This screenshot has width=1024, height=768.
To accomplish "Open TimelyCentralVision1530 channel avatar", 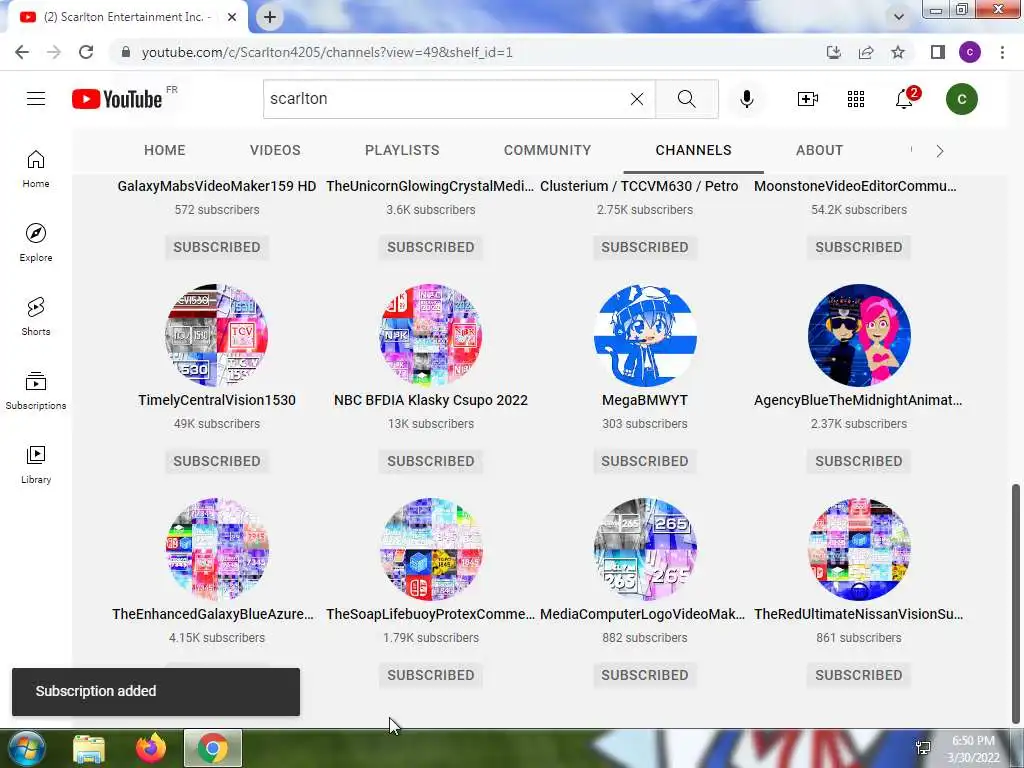I will (x=217, y=335).
